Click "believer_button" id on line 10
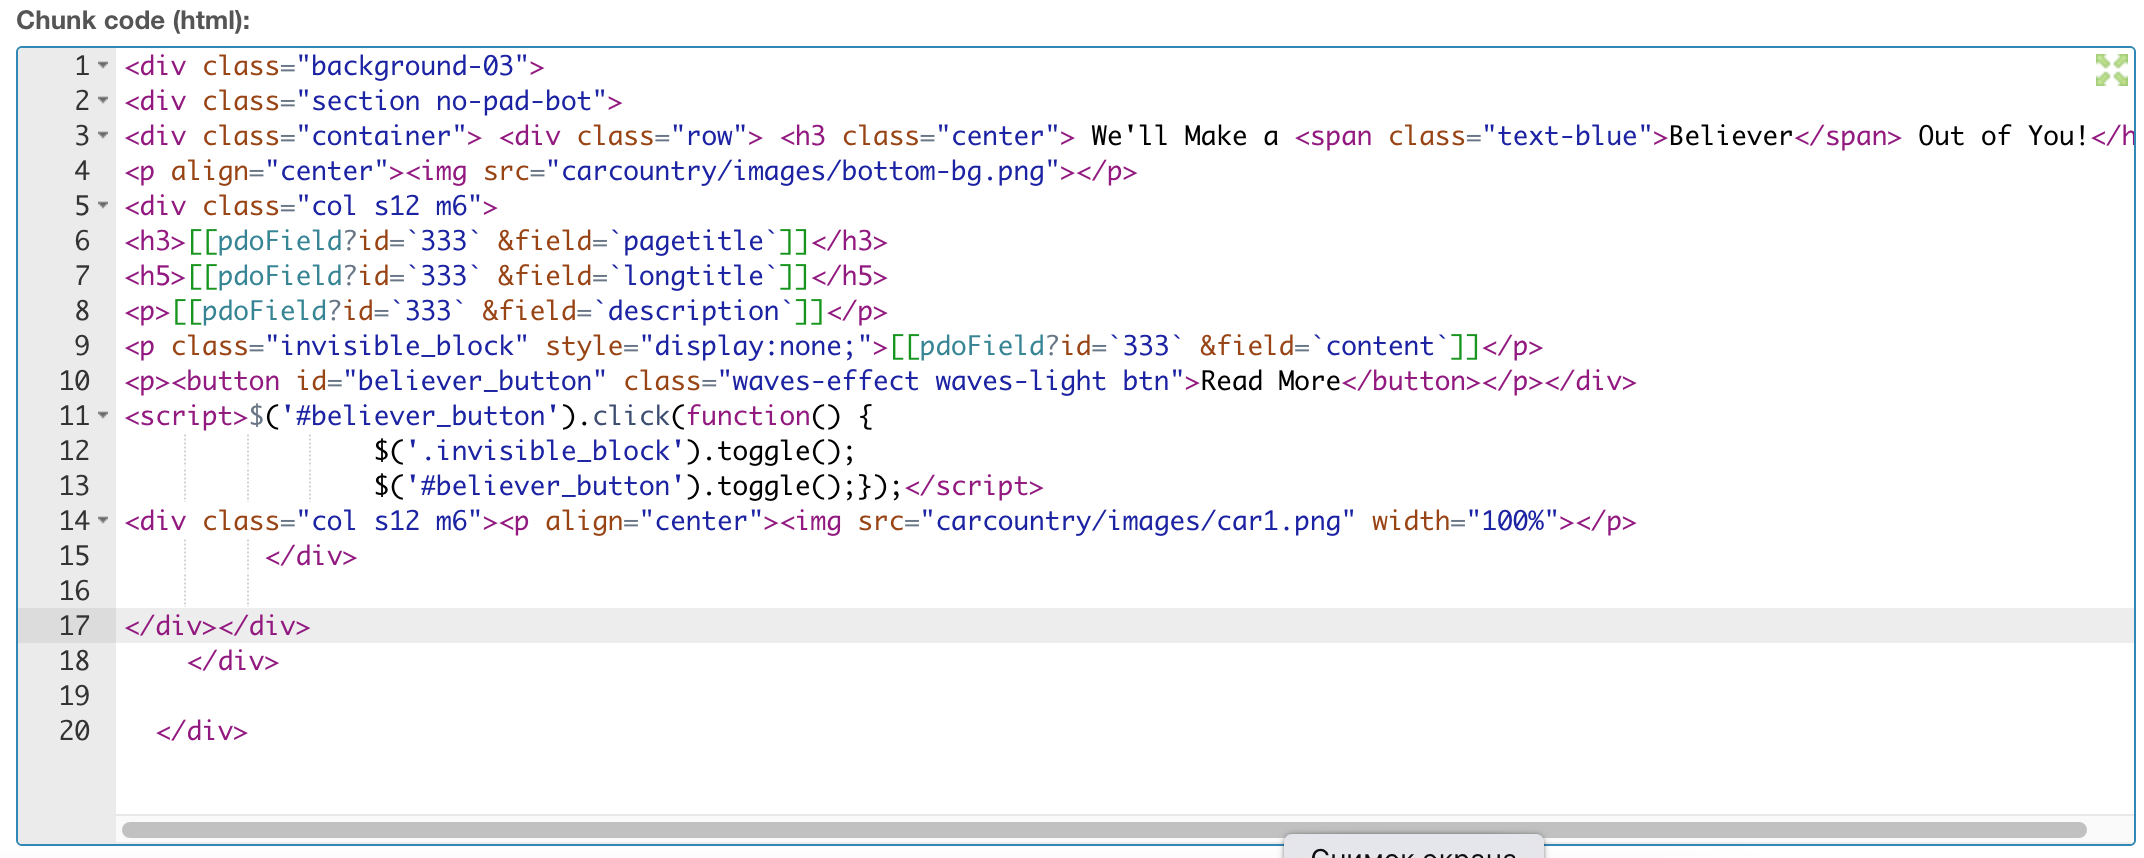2144x858 pixels. click(x=475, y=381)
